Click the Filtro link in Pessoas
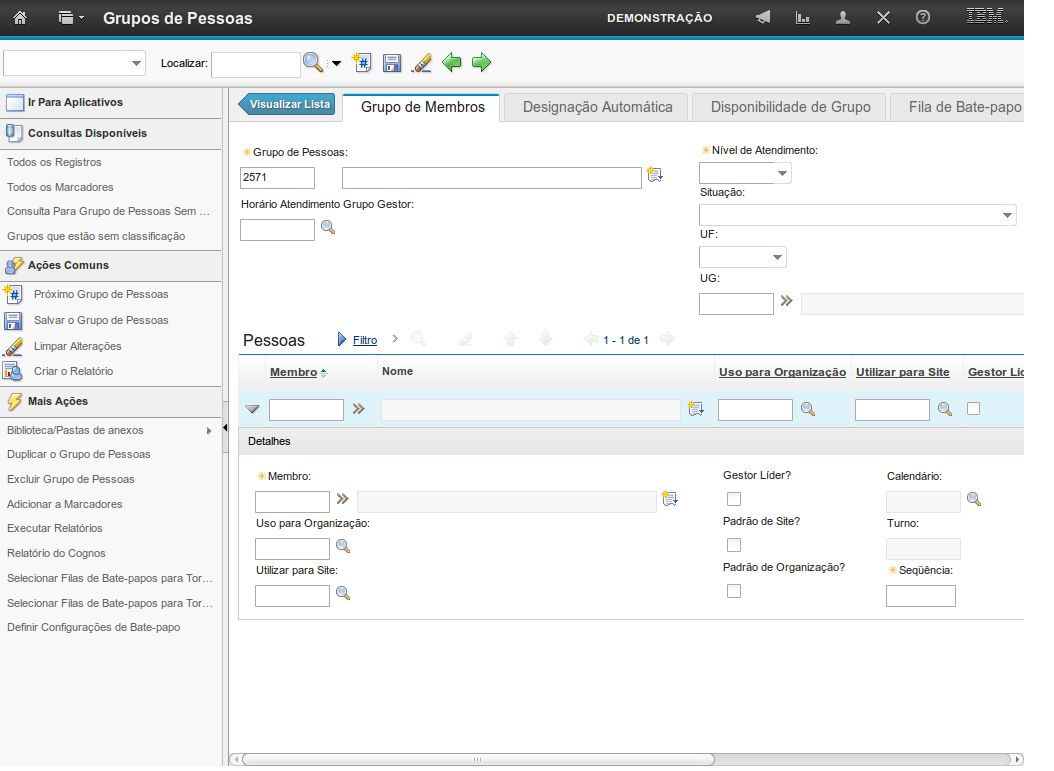Image resolution: width=1054 pixels, height=771 pixels. (x=365, y=340)
